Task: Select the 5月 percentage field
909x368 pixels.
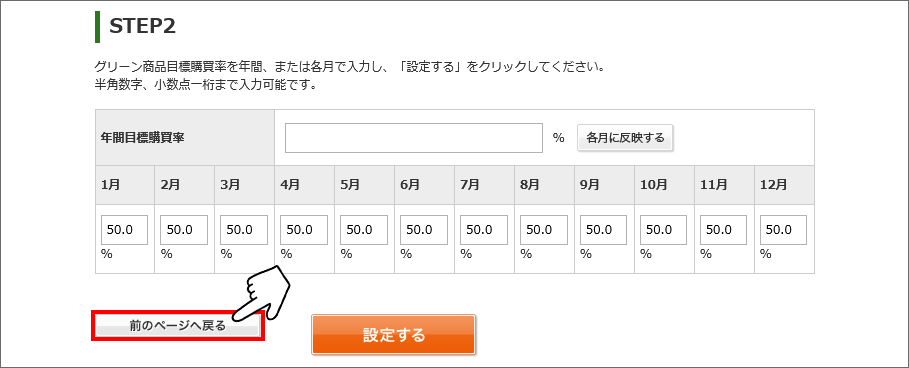Action: 364,230
